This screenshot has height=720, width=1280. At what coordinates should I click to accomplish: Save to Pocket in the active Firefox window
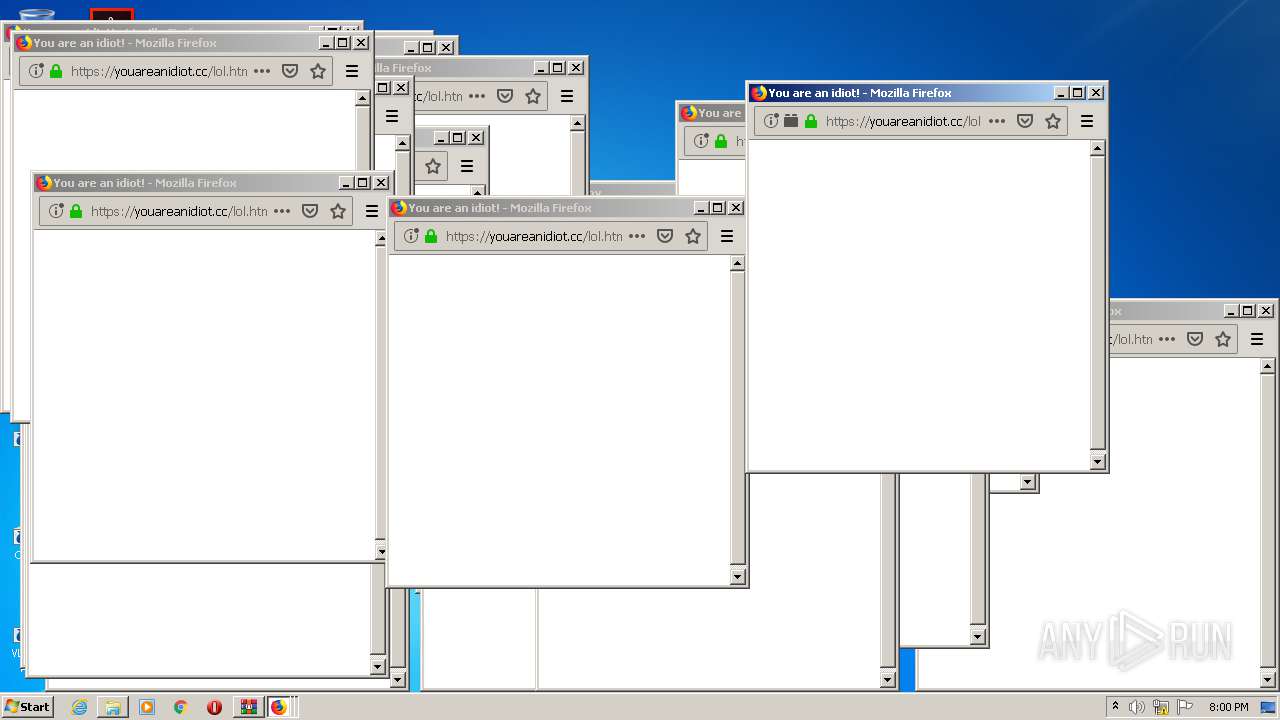(1025, 121)
